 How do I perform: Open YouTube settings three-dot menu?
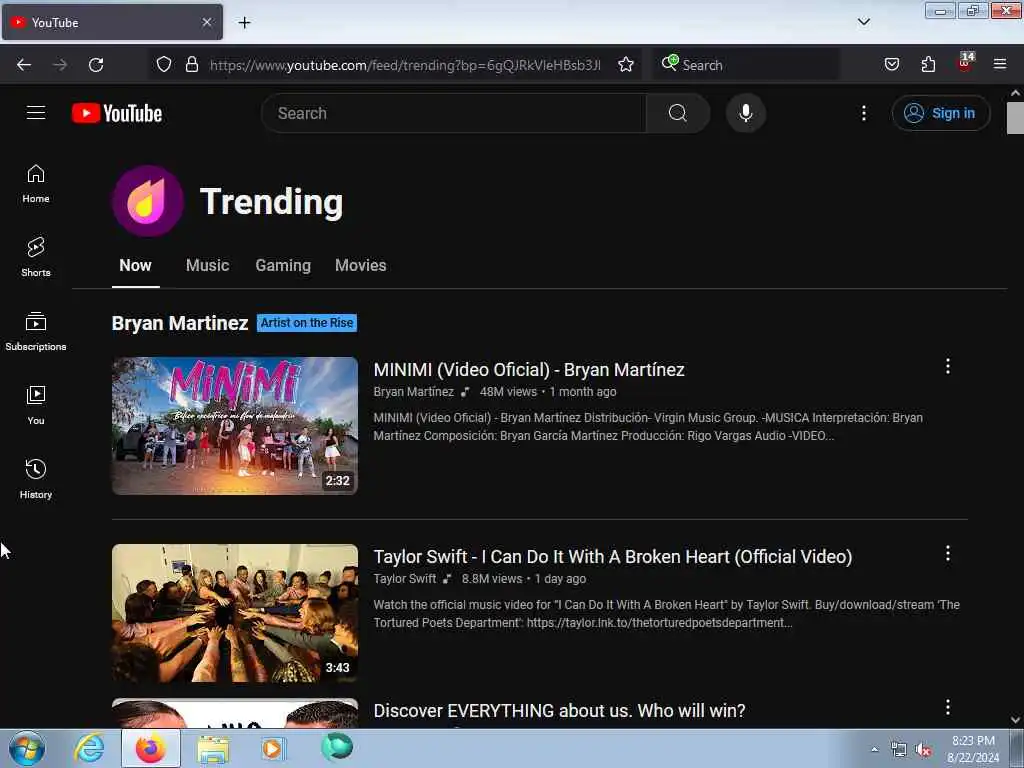point(863,113)
